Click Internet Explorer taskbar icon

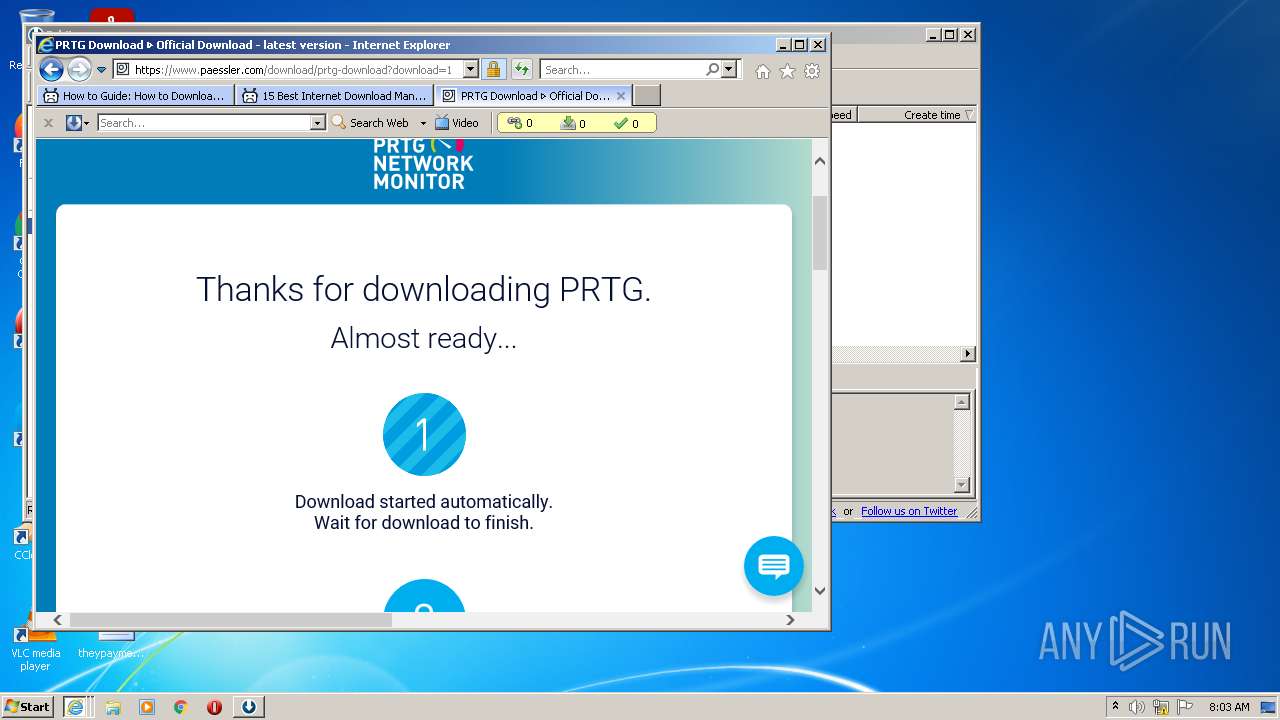click(x=76, y=706)
